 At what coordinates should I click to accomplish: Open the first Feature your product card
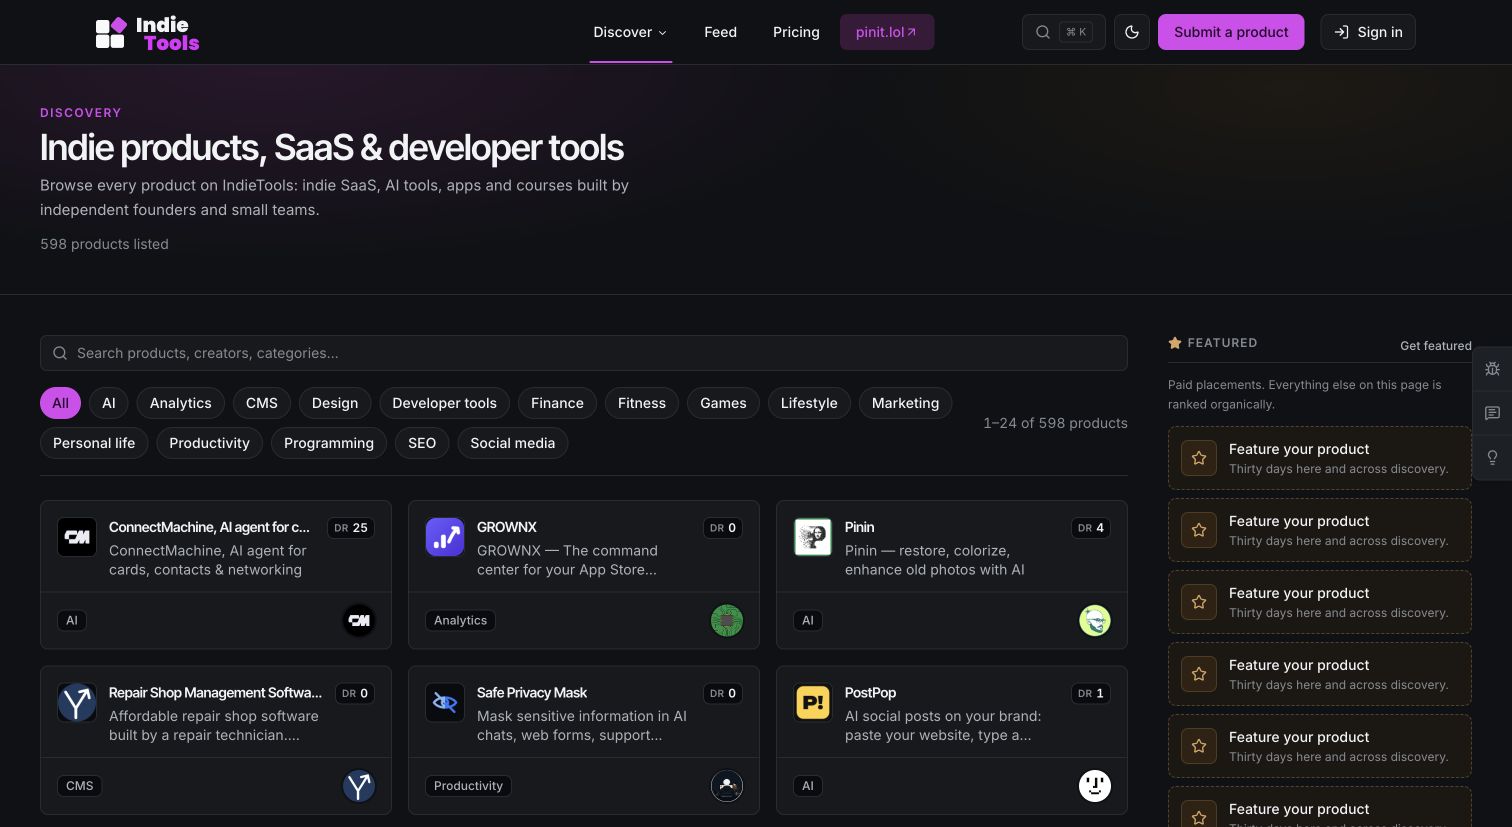tap(1320, 458)
